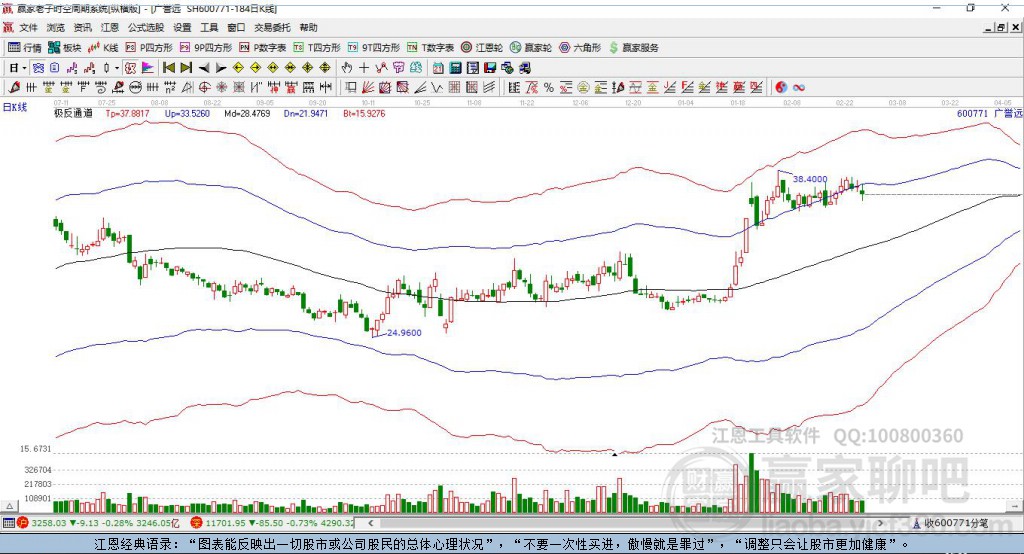Jump to first bar with skip-to-start icon
1024x554 pixels.
pyautogui.click(x=168, y=68)
